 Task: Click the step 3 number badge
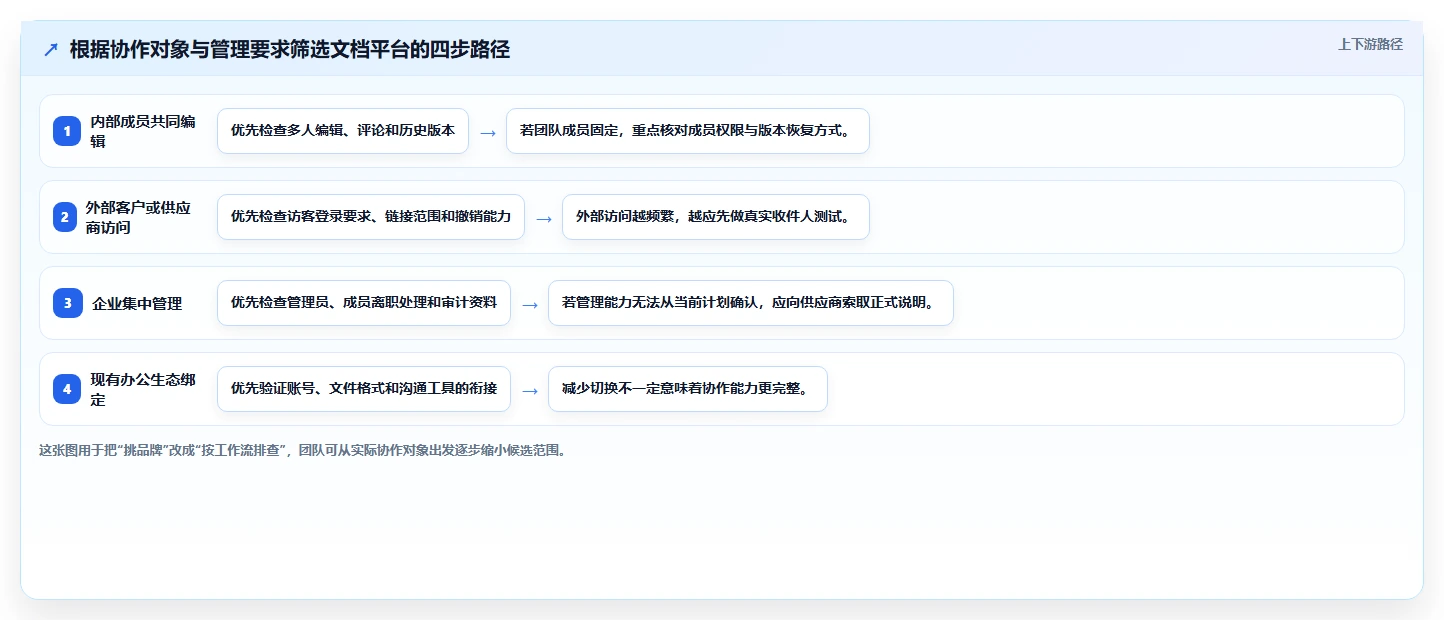coord(67,303)
